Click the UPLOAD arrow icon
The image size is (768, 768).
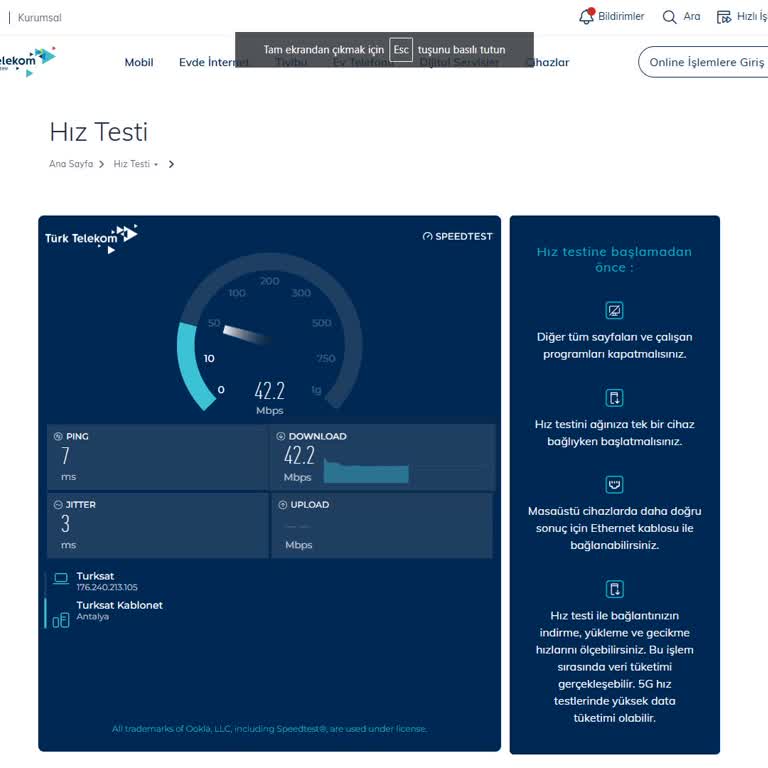click(283, 504)
